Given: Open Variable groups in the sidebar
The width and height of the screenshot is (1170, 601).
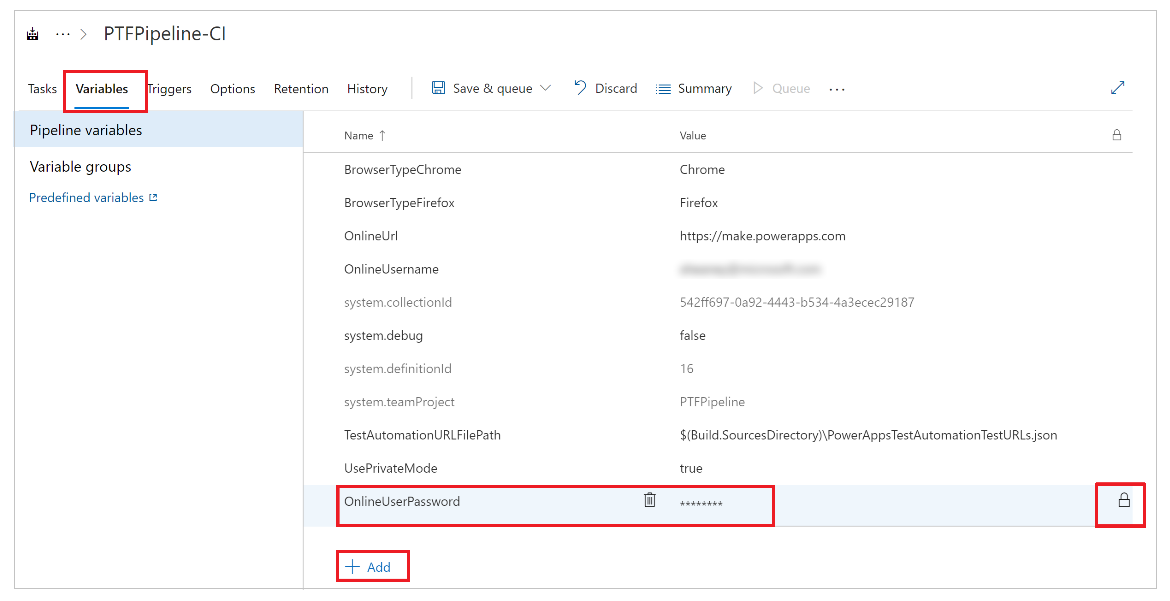Looking at the screenshot, I should (x=81, y=166).
